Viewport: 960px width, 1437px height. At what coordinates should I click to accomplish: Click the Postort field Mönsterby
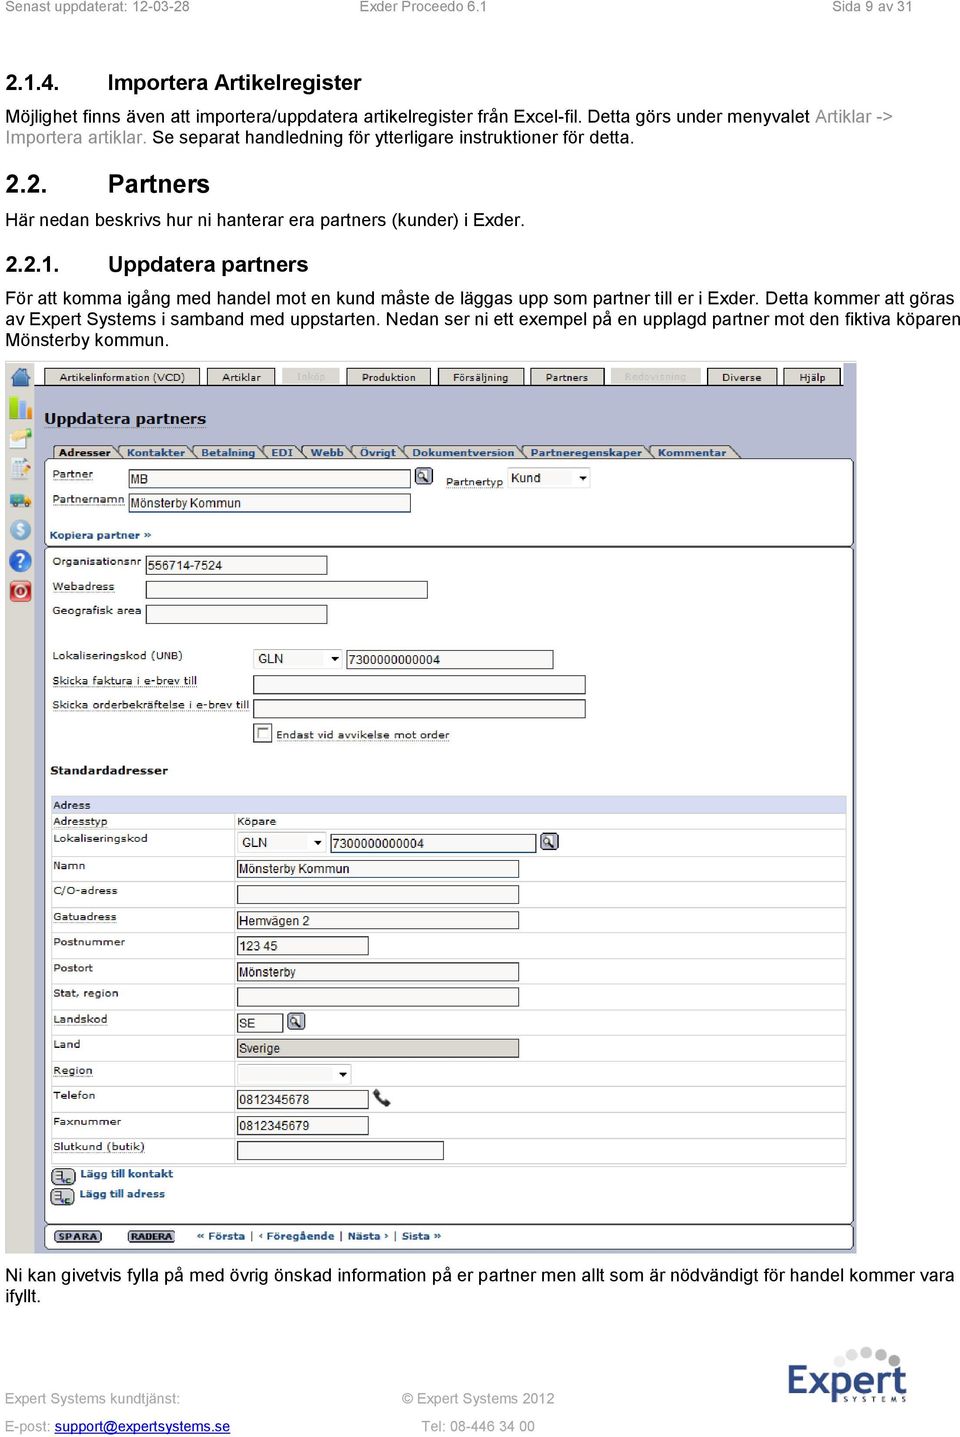pos(378,971)
